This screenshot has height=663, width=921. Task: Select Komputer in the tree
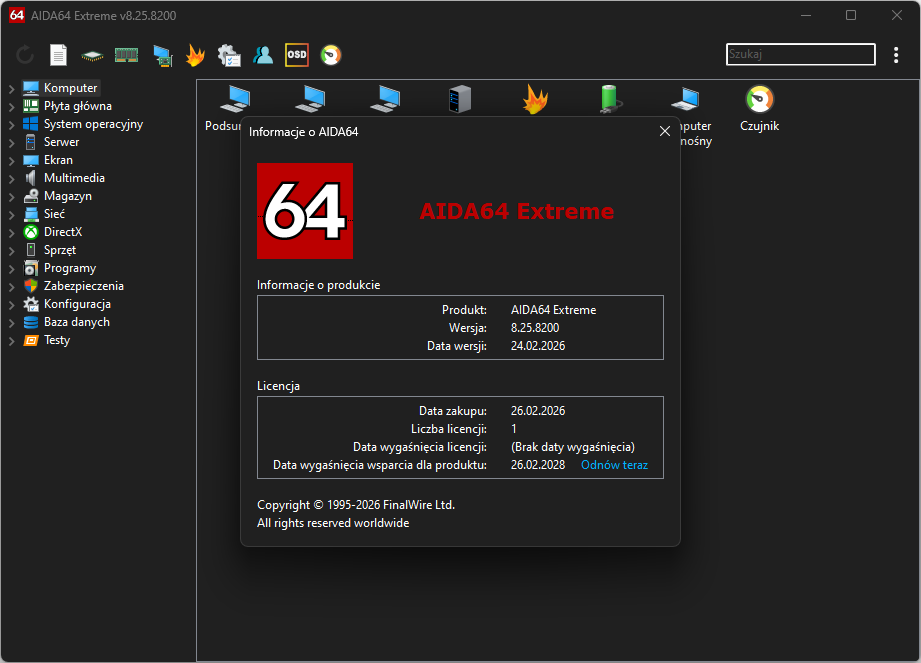(70, 88)
